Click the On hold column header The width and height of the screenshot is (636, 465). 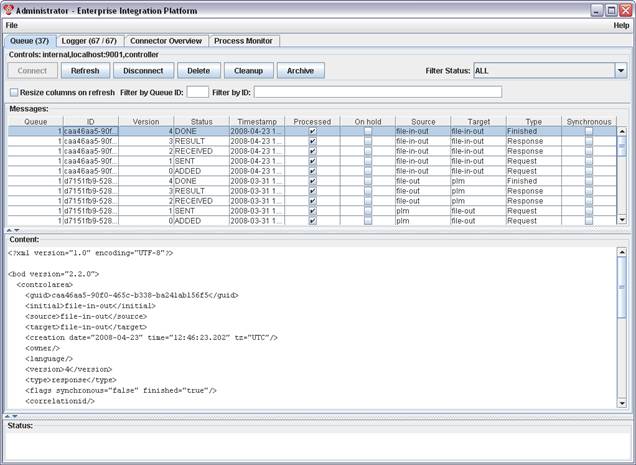(x=368, y=121)
